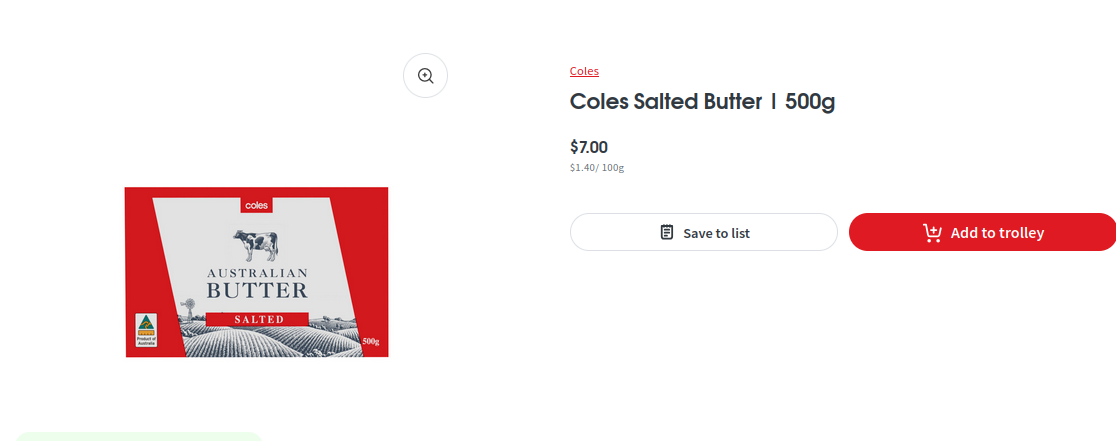Click the trolley plus icon
This screenshot has width=1116, height=441.
click(x=932, y=233)
